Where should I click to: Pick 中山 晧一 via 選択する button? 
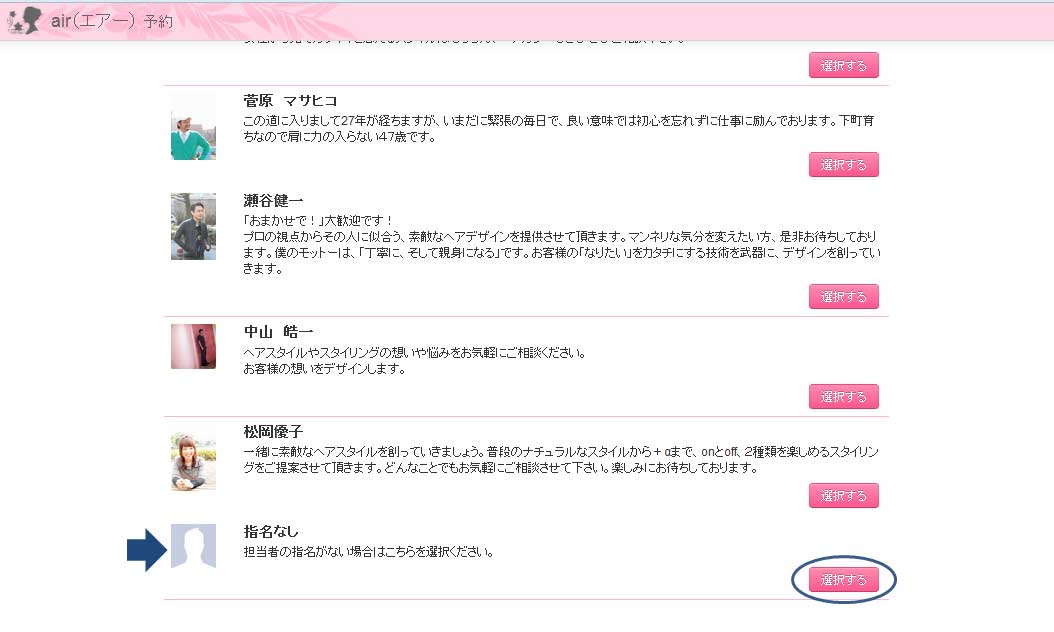844,397
